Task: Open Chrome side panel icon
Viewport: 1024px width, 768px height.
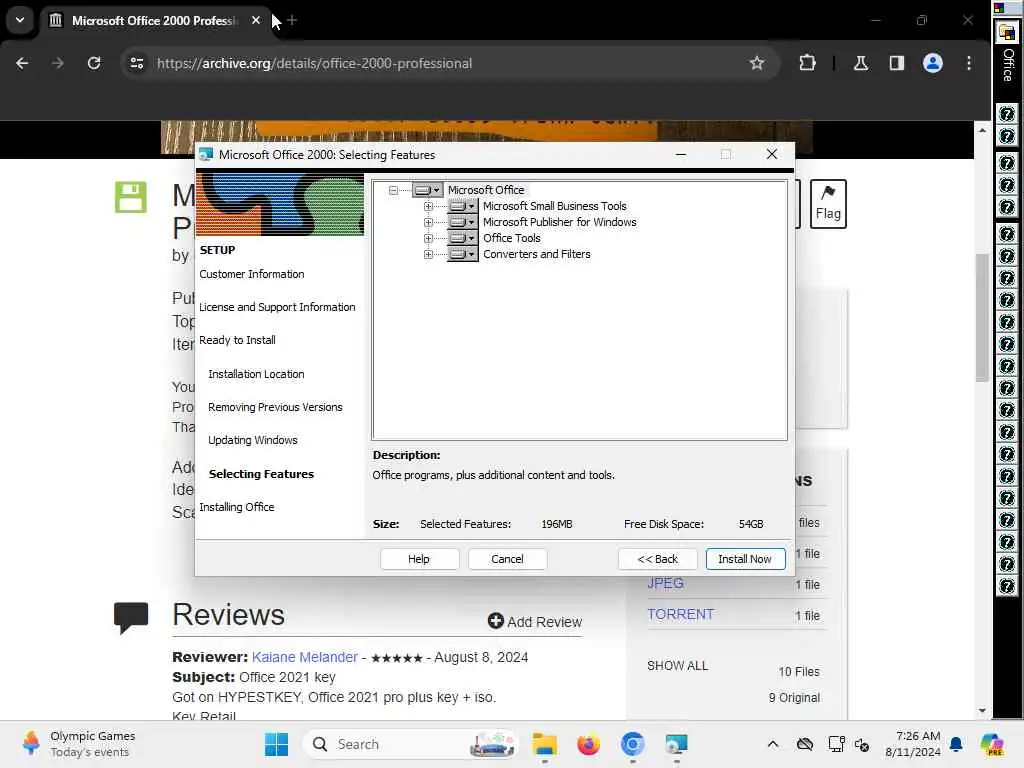Action: 897,63
